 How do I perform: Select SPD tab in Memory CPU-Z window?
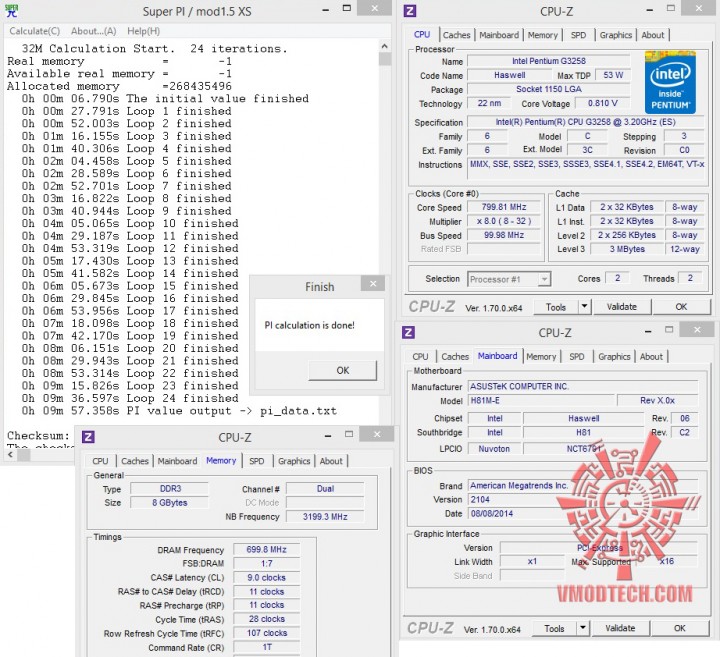257,461
